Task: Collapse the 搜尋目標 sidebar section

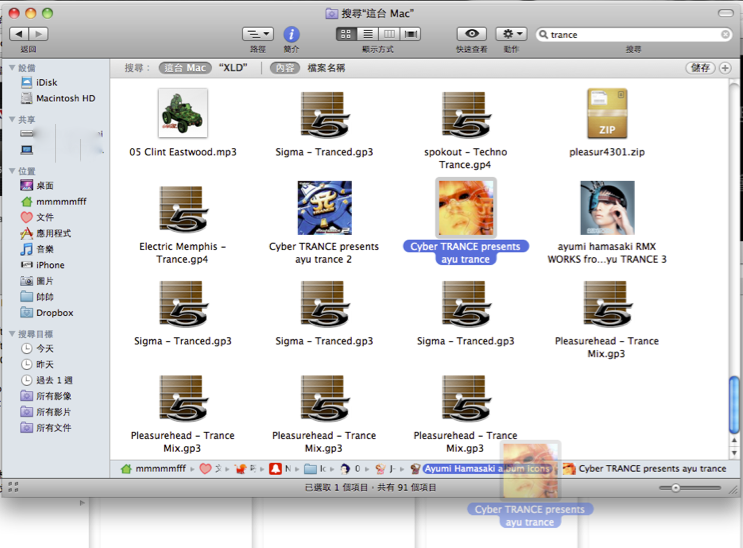Action: [x=12, y=334]
